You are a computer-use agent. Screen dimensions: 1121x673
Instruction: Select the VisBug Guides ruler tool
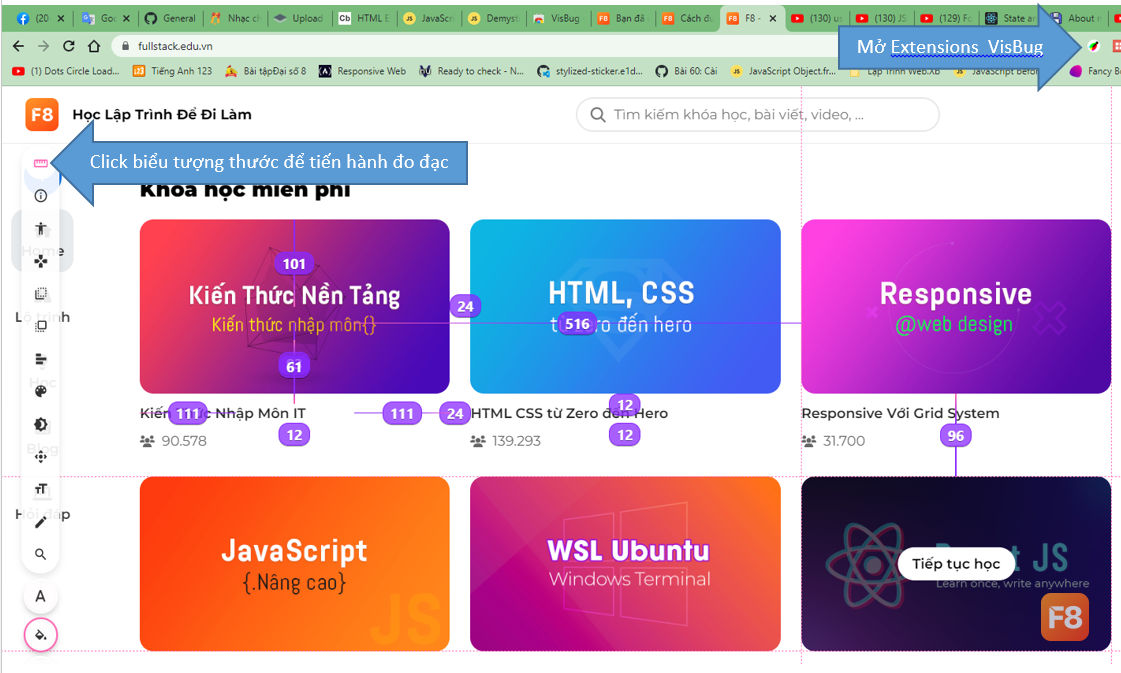tap(41, 164)
